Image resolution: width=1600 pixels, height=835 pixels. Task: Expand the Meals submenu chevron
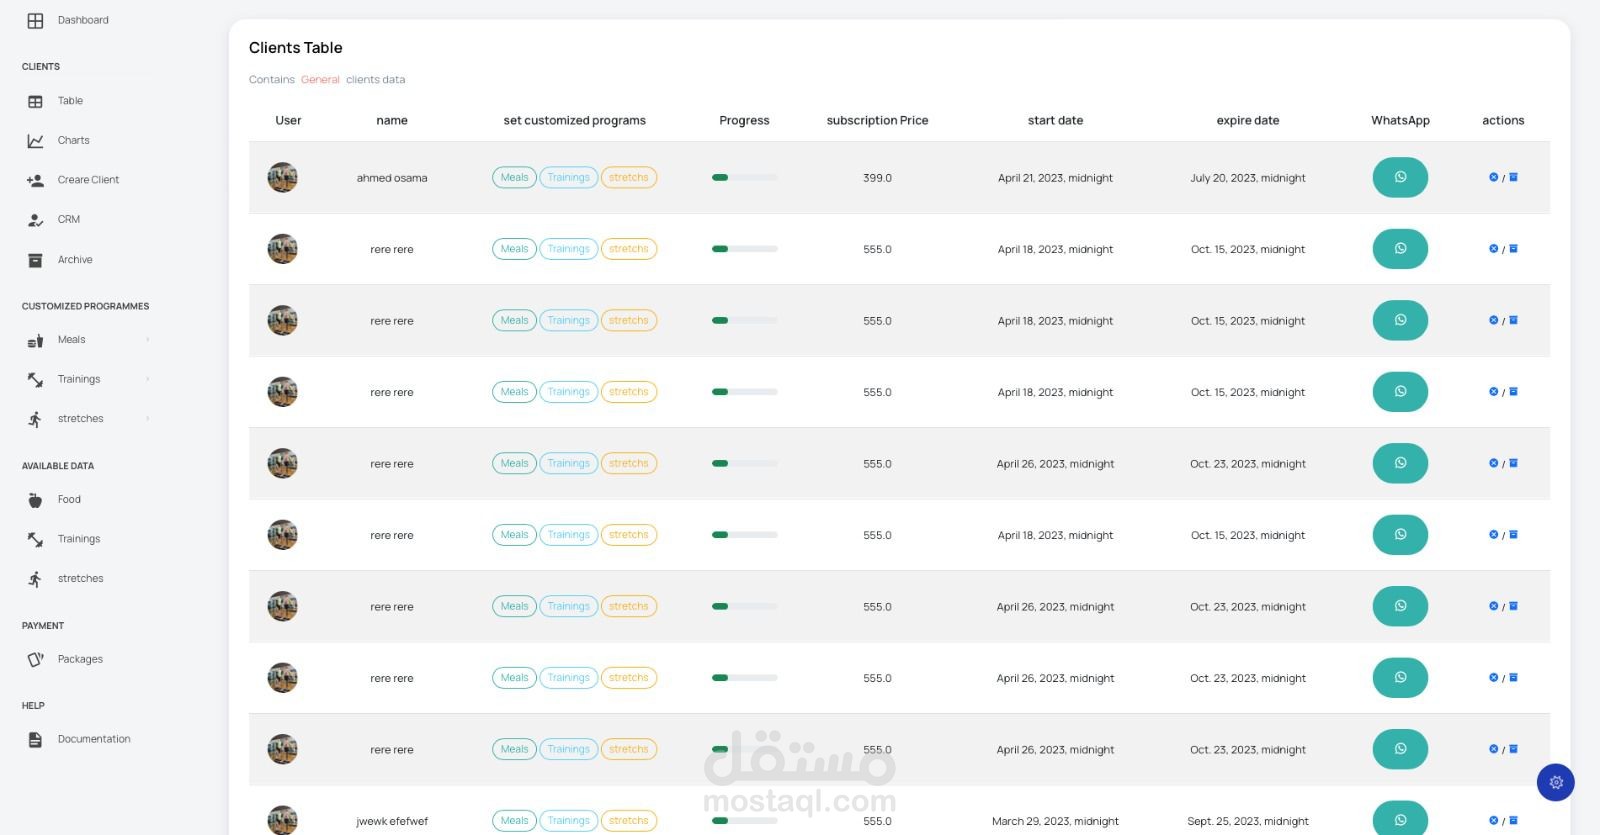148,340
